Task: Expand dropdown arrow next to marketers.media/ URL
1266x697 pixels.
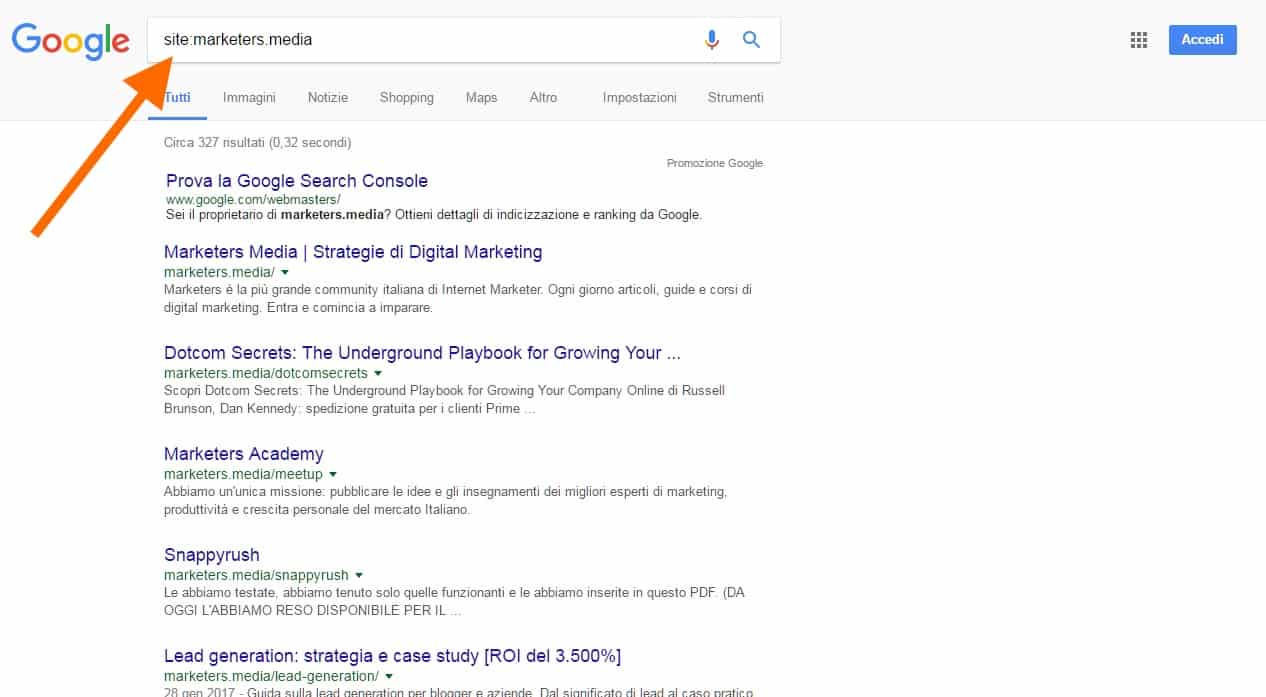Action: pos(285,272)
